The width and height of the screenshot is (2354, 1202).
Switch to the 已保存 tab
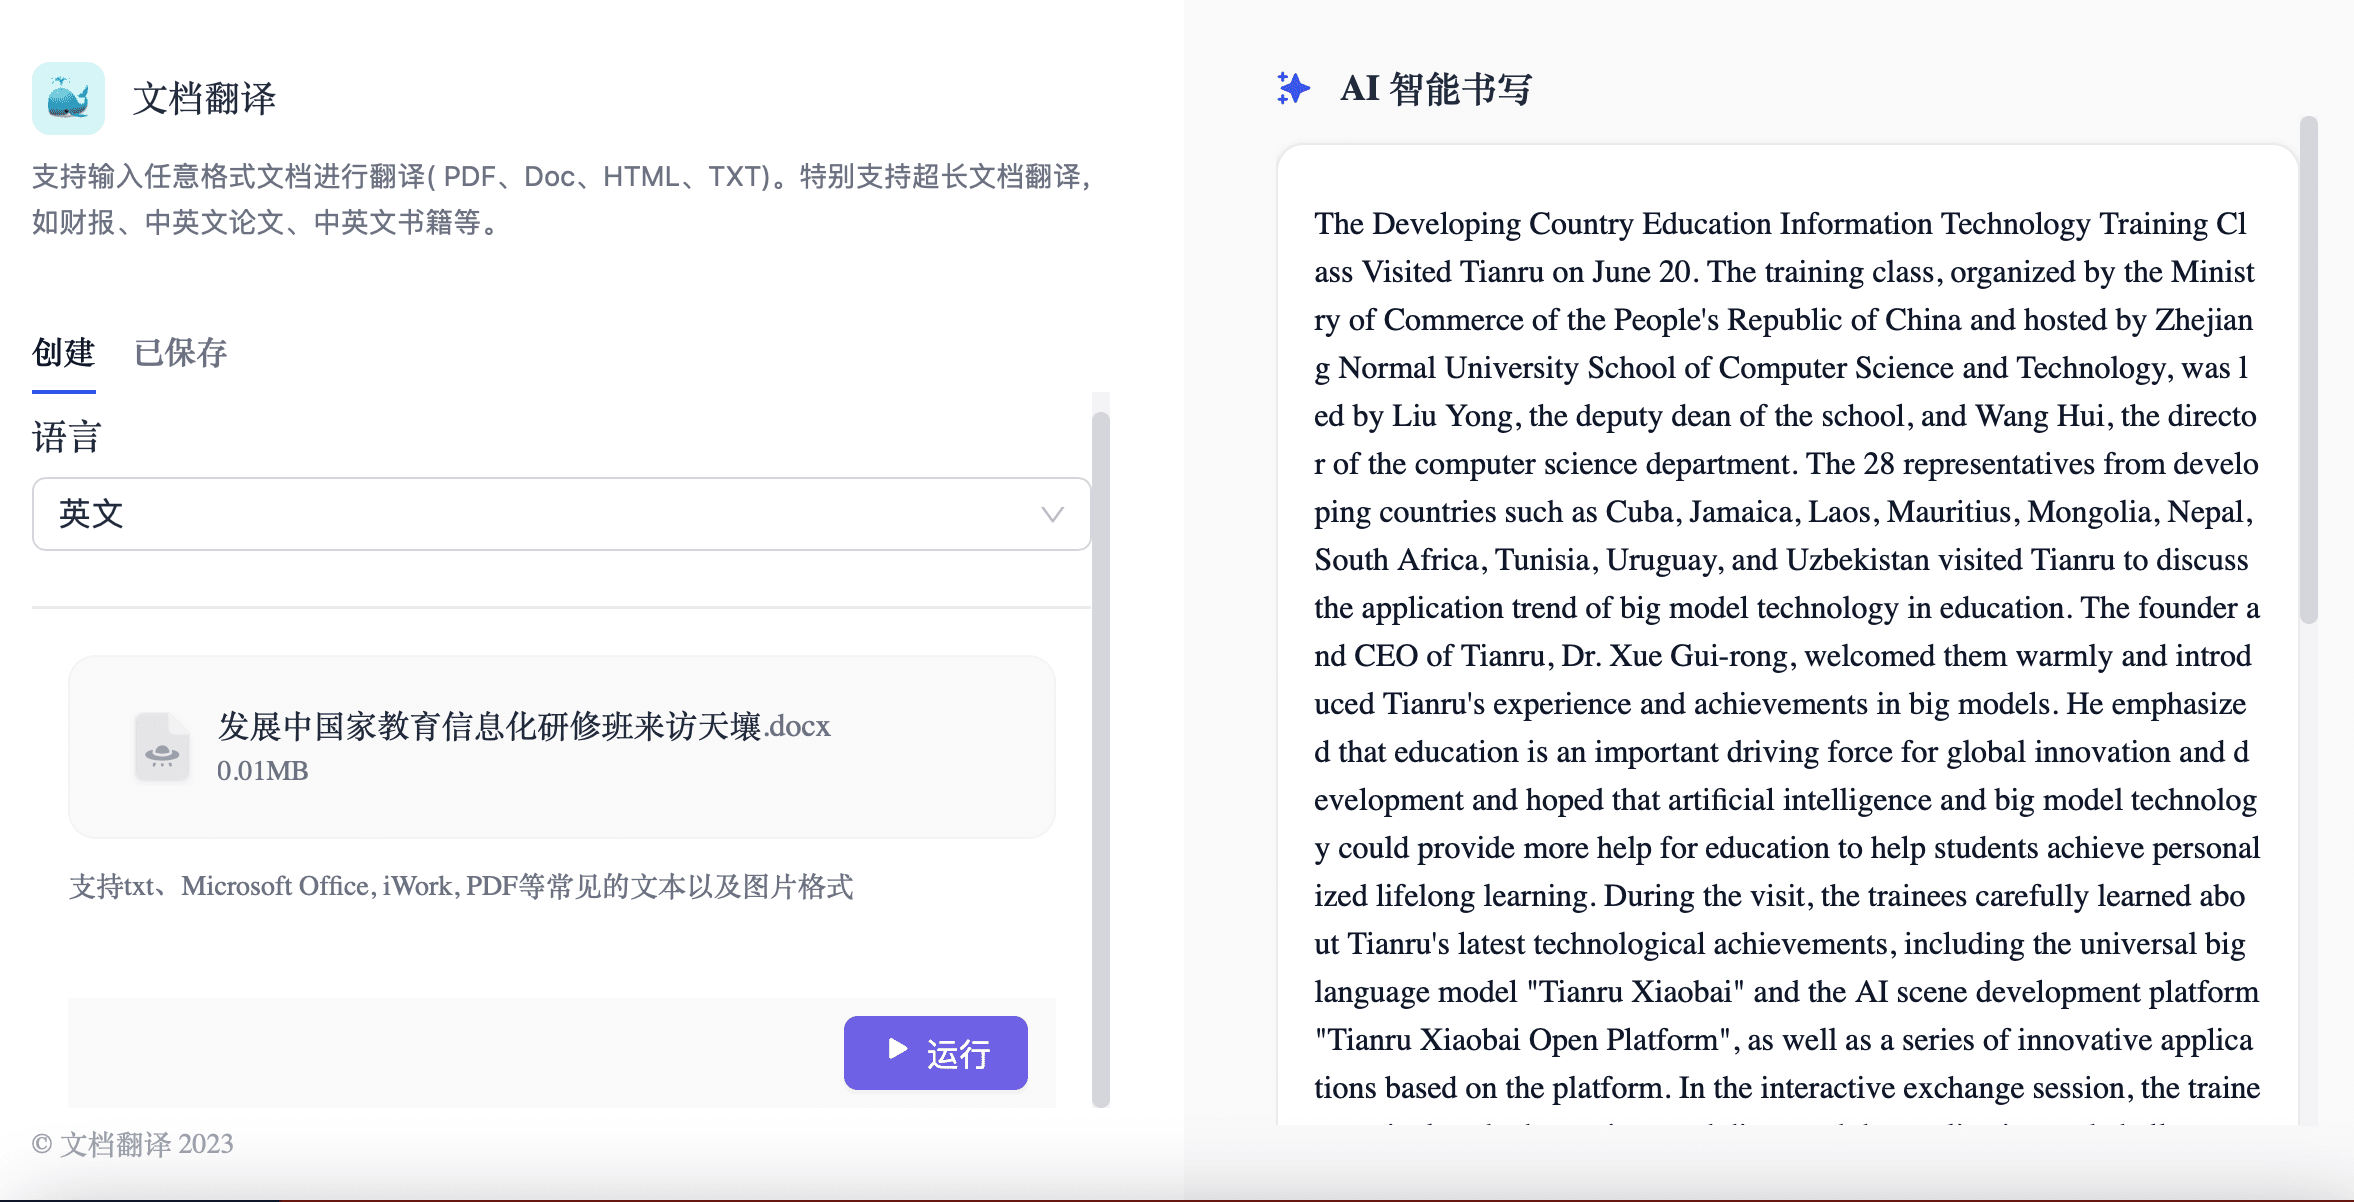[181, 353]
